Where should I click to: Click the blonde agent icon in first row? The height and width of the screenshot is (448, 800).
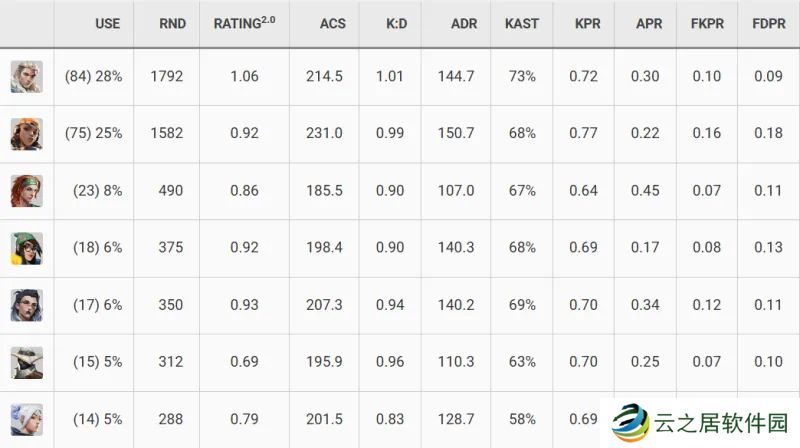[x=27, y=77]
